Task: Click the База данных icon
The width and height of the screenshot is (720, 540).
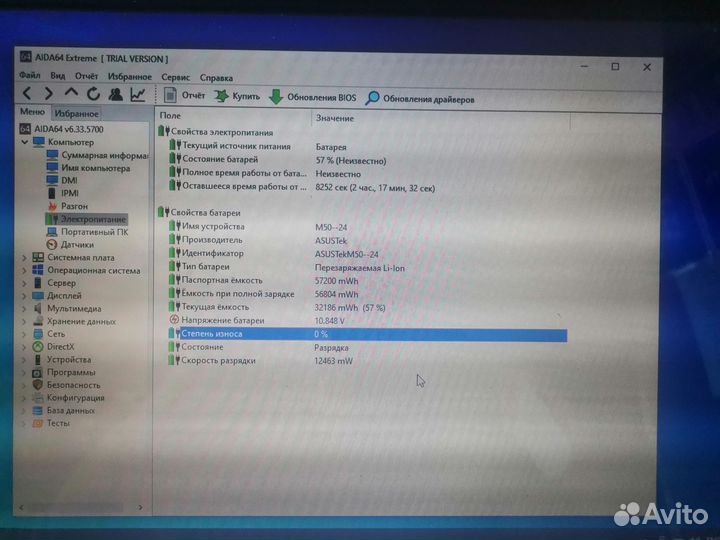Action: pyautogui.click(x=38, y=411)
